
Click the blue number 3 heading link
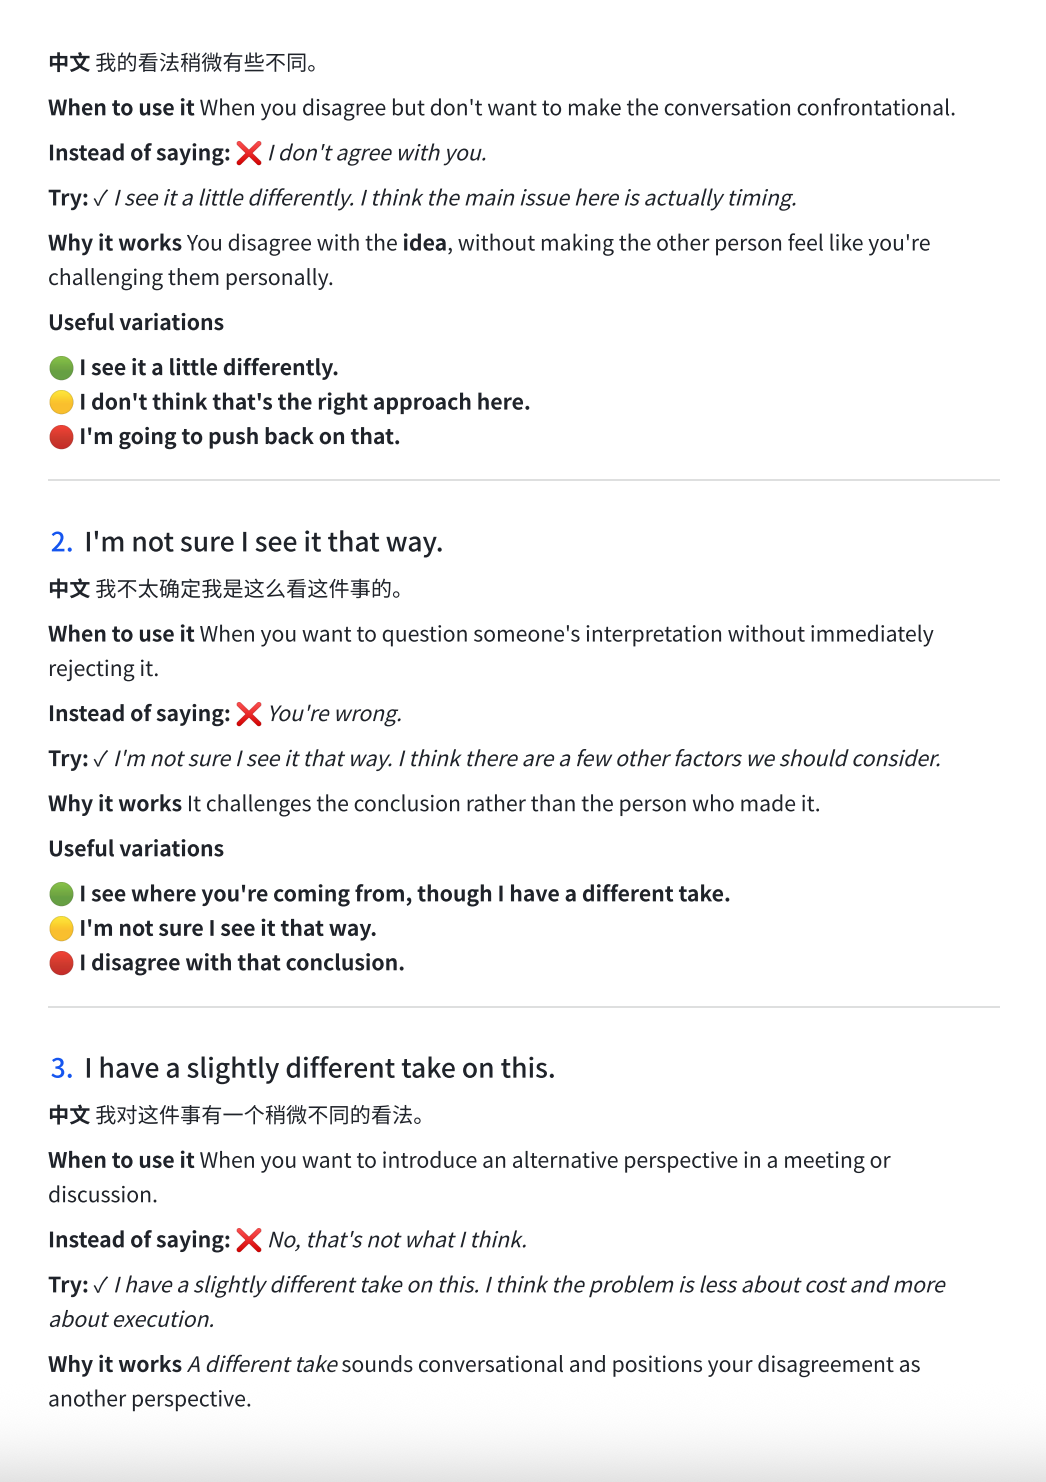(61, 1068)
